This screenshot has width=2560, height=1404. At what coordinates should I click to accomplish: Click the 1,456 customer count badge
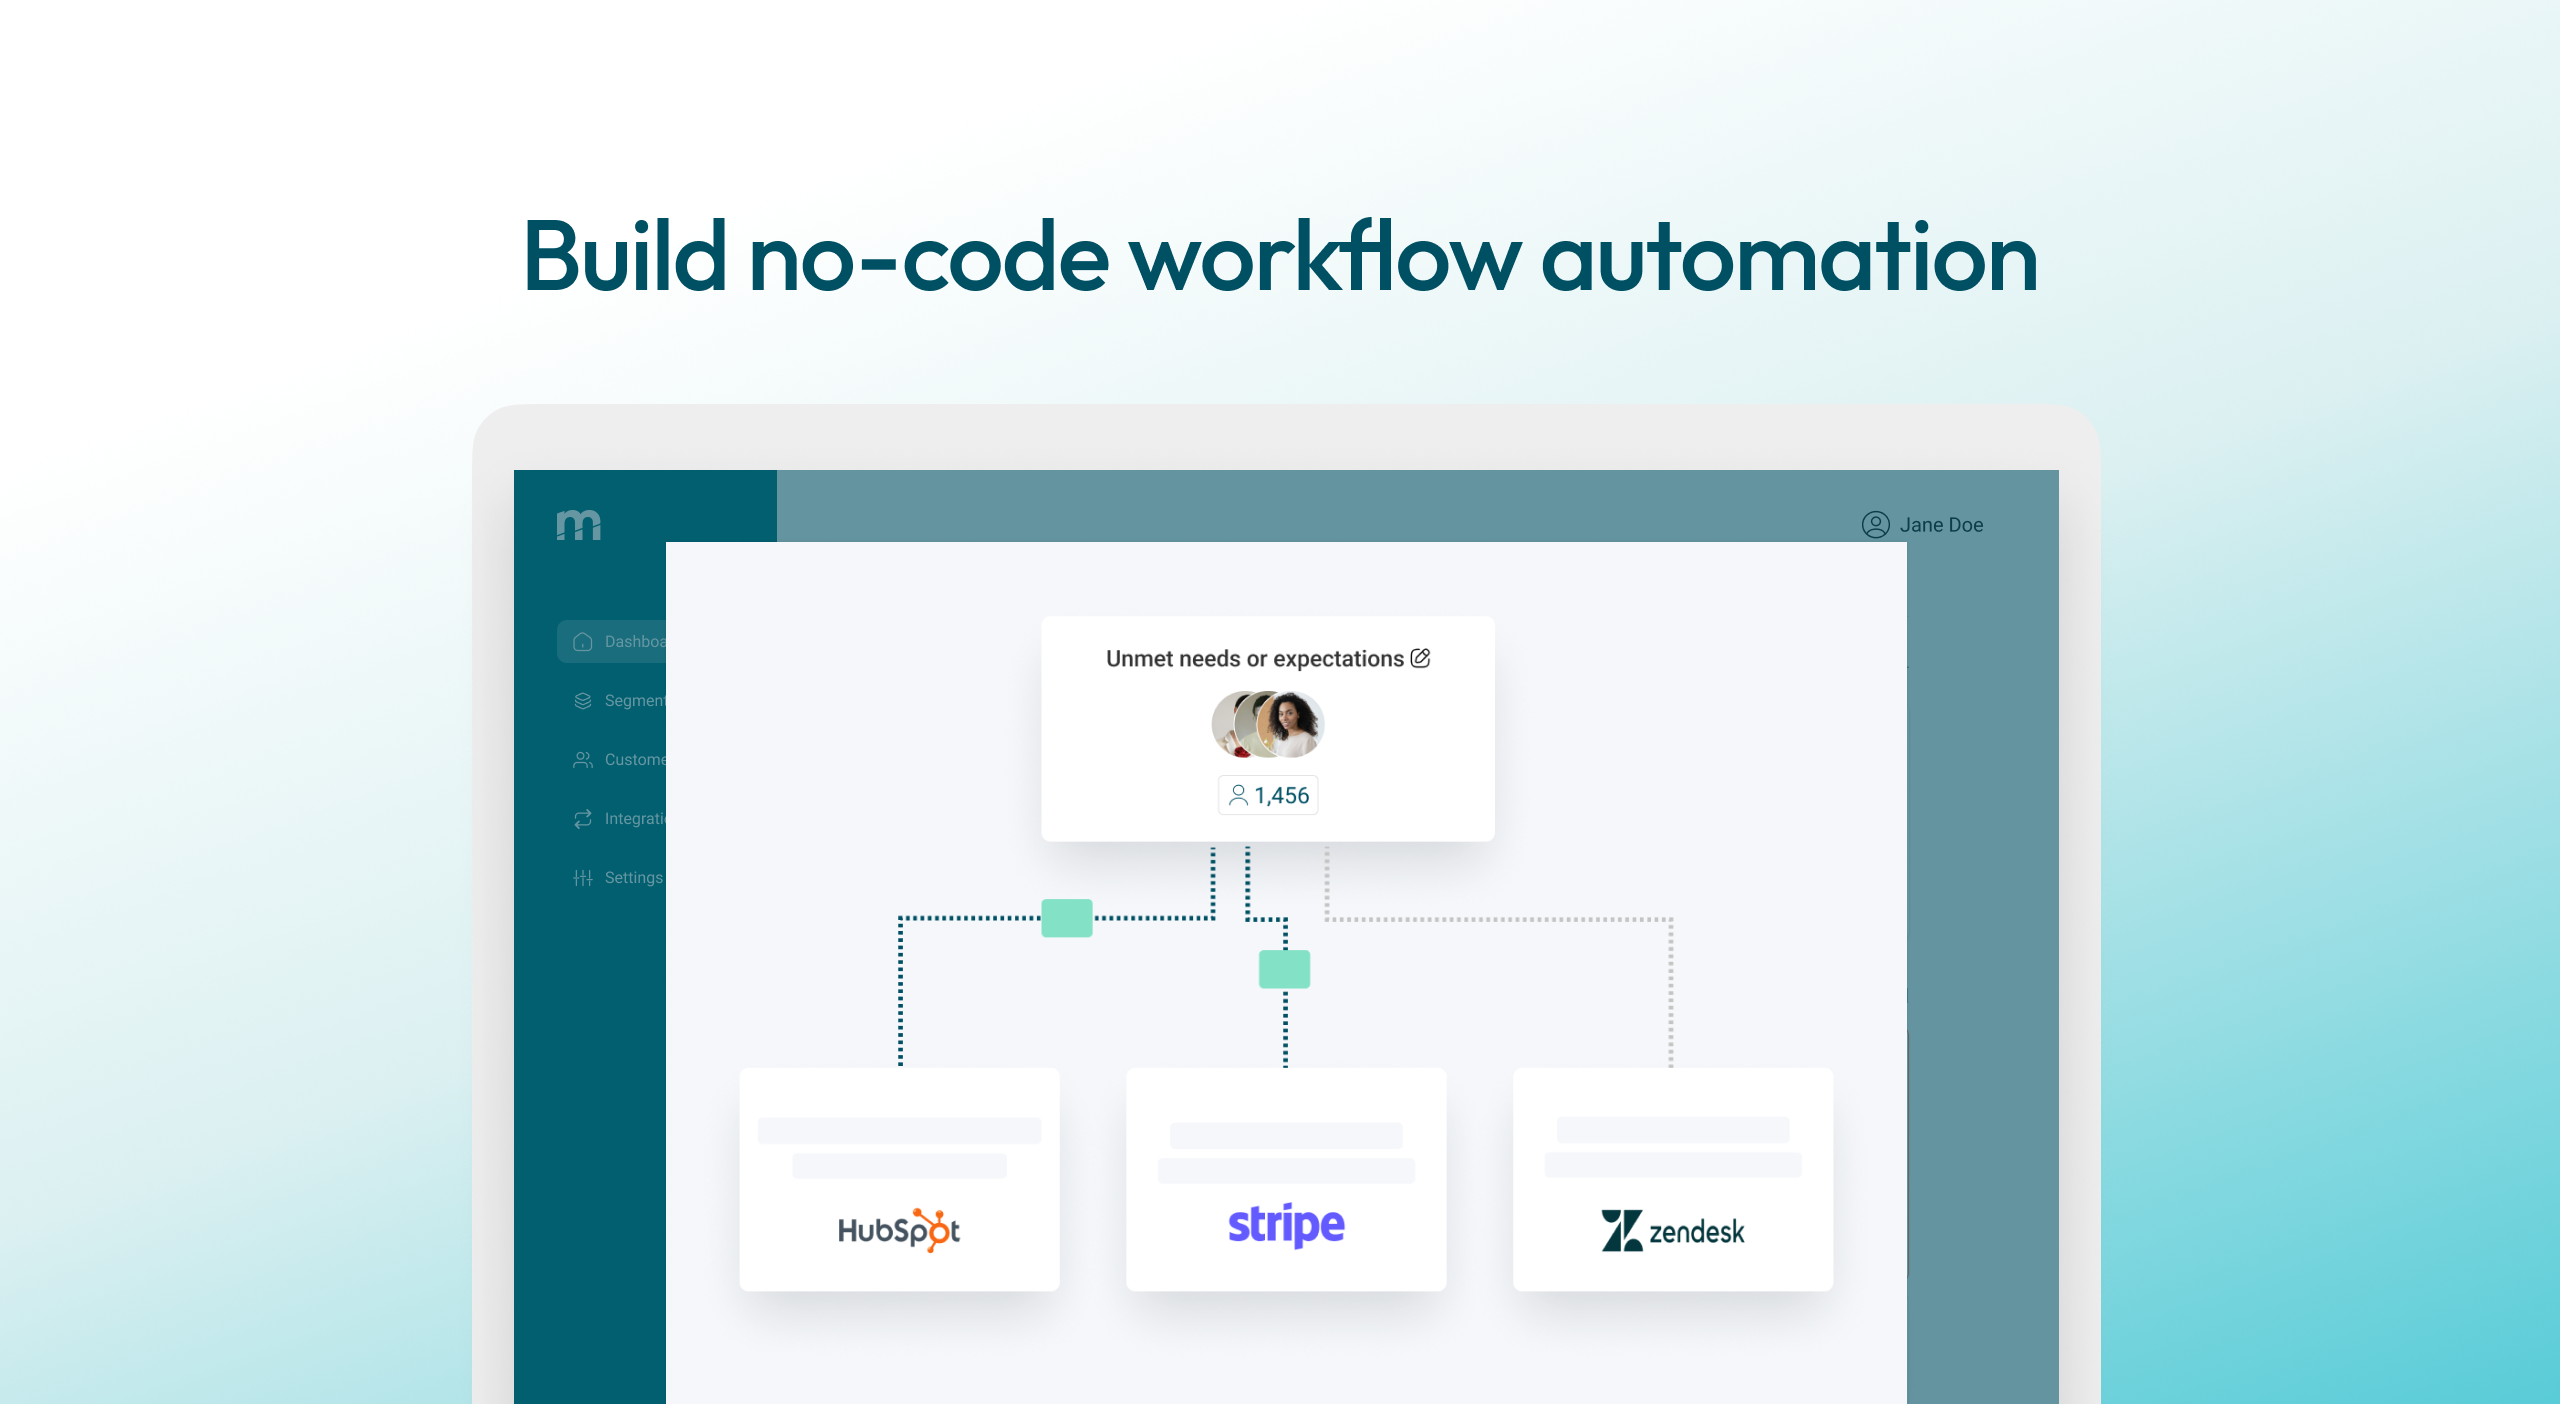point(1268,795)
